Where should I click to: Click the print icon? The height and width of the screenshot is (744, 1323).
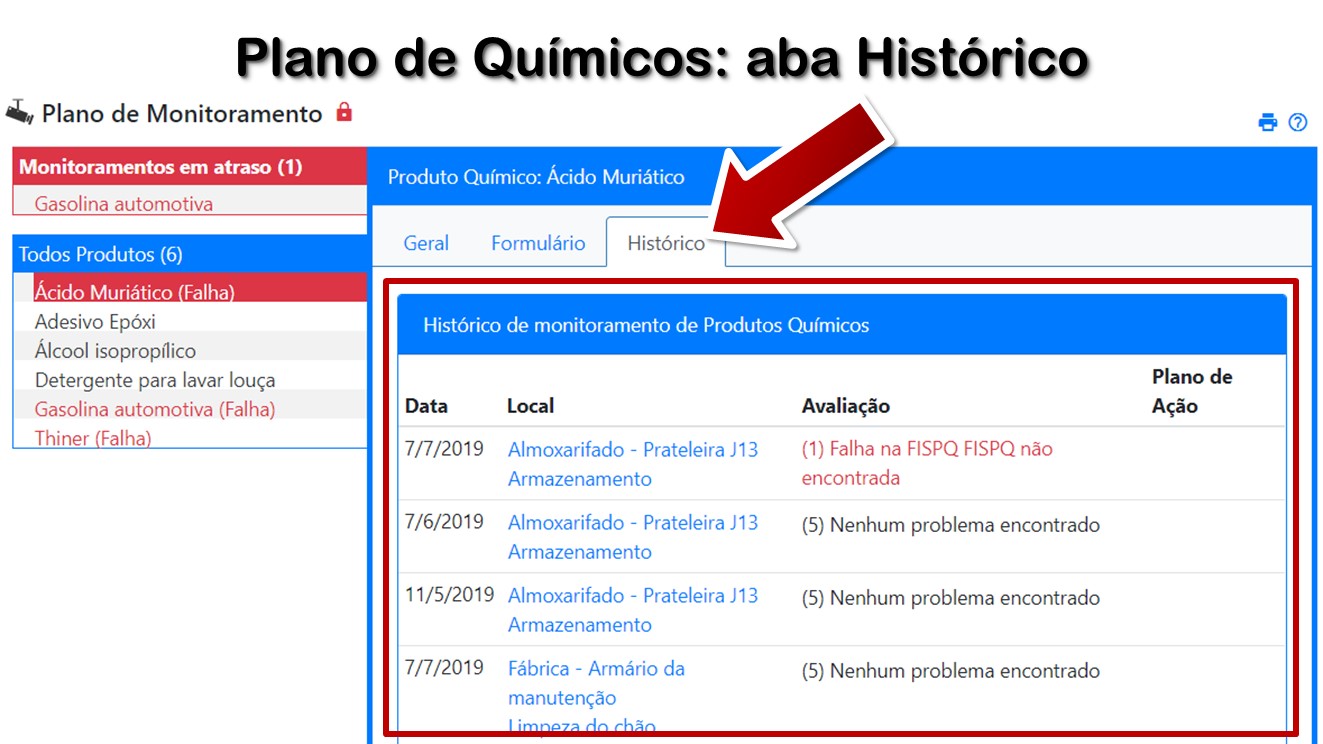[1268, 122]
